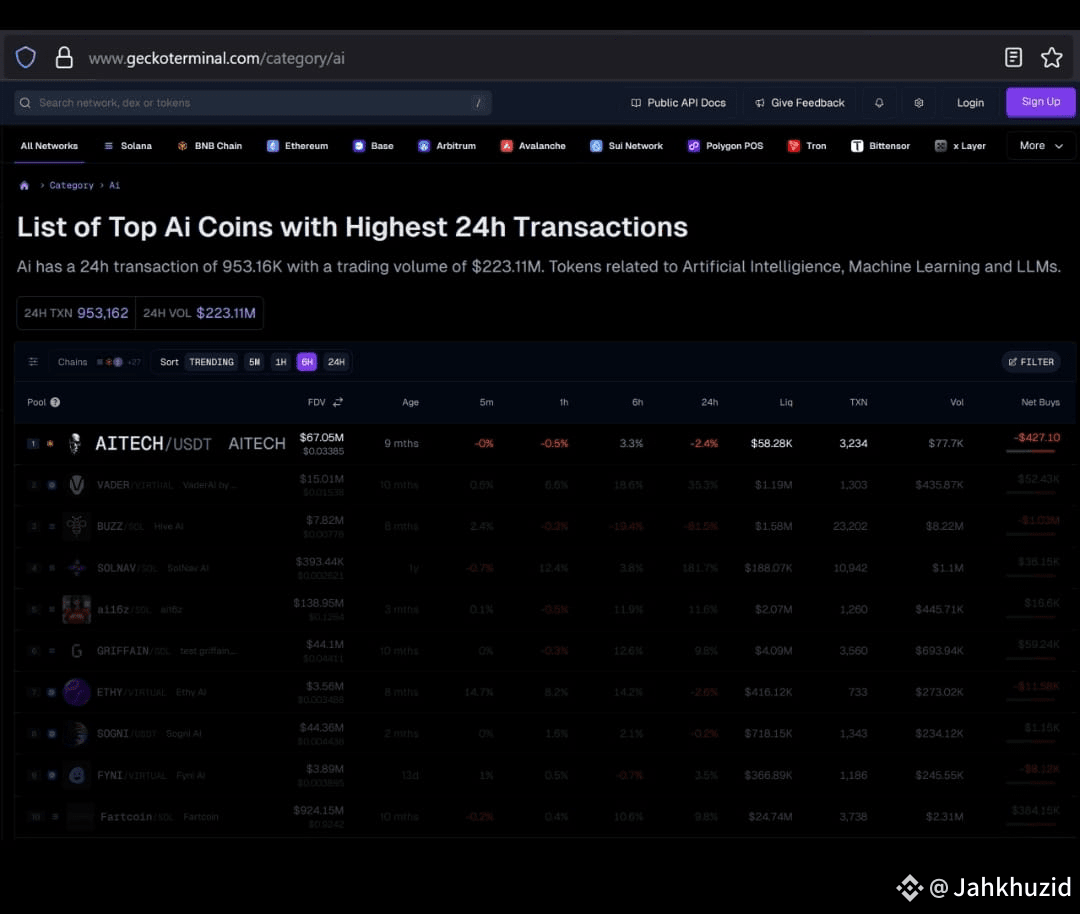Select the Solana network tab
The image size is (1080, 914).
(x=128, y=146)
